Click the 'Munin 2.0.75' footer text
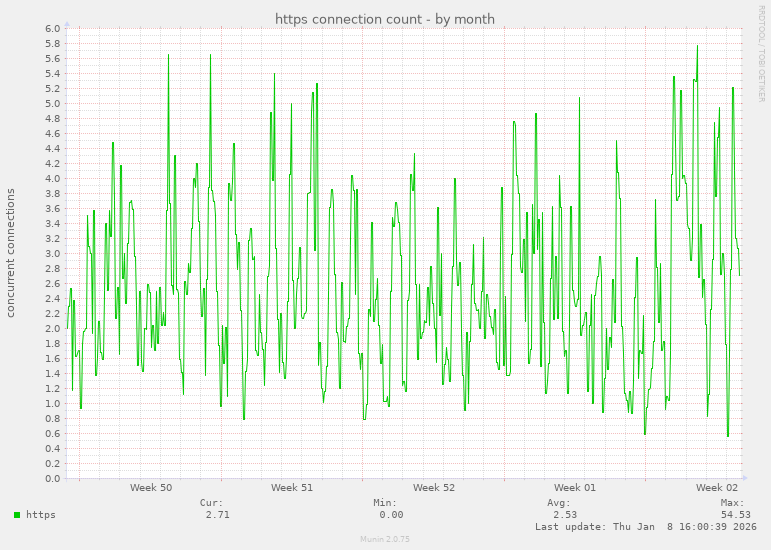 (385, 539)
